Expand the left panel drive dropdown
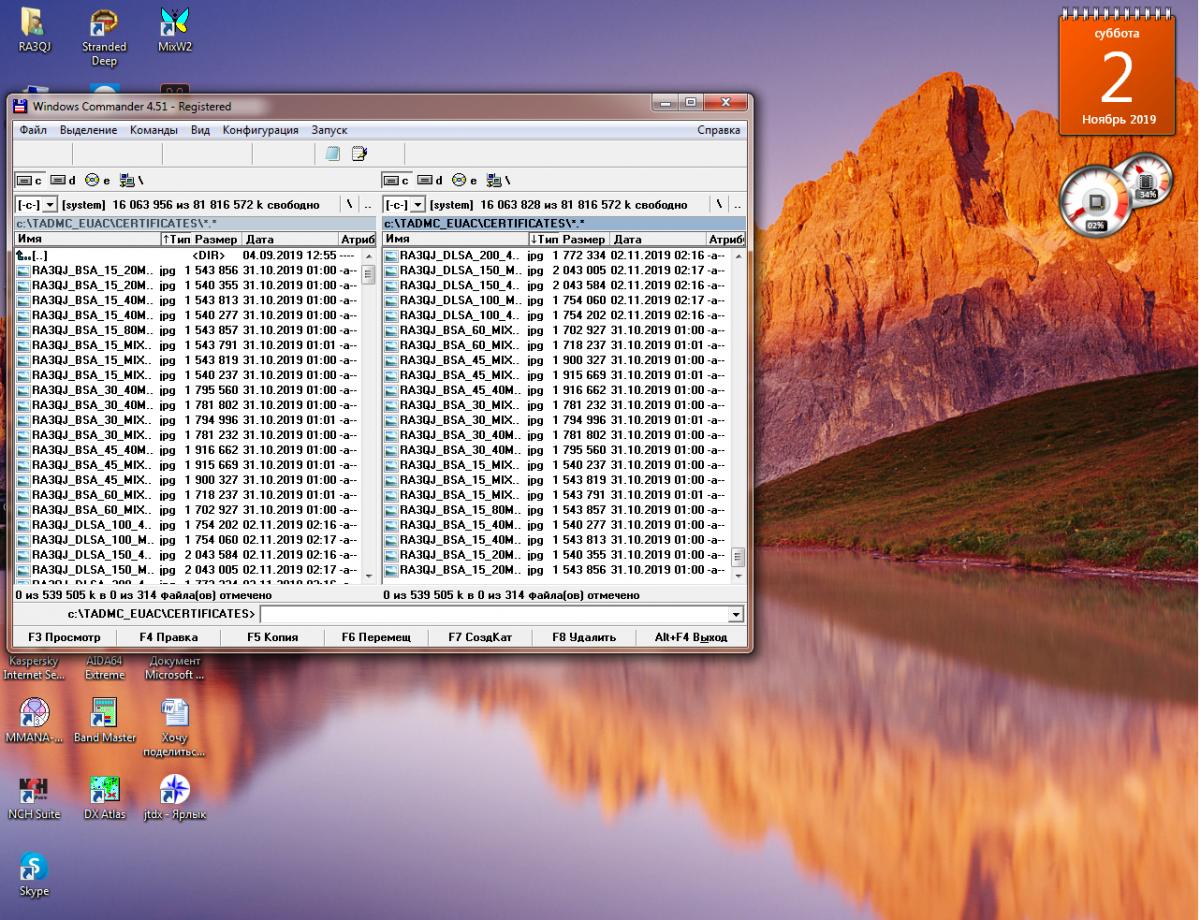The image size is (1200, 920). (x=49, y=204)
